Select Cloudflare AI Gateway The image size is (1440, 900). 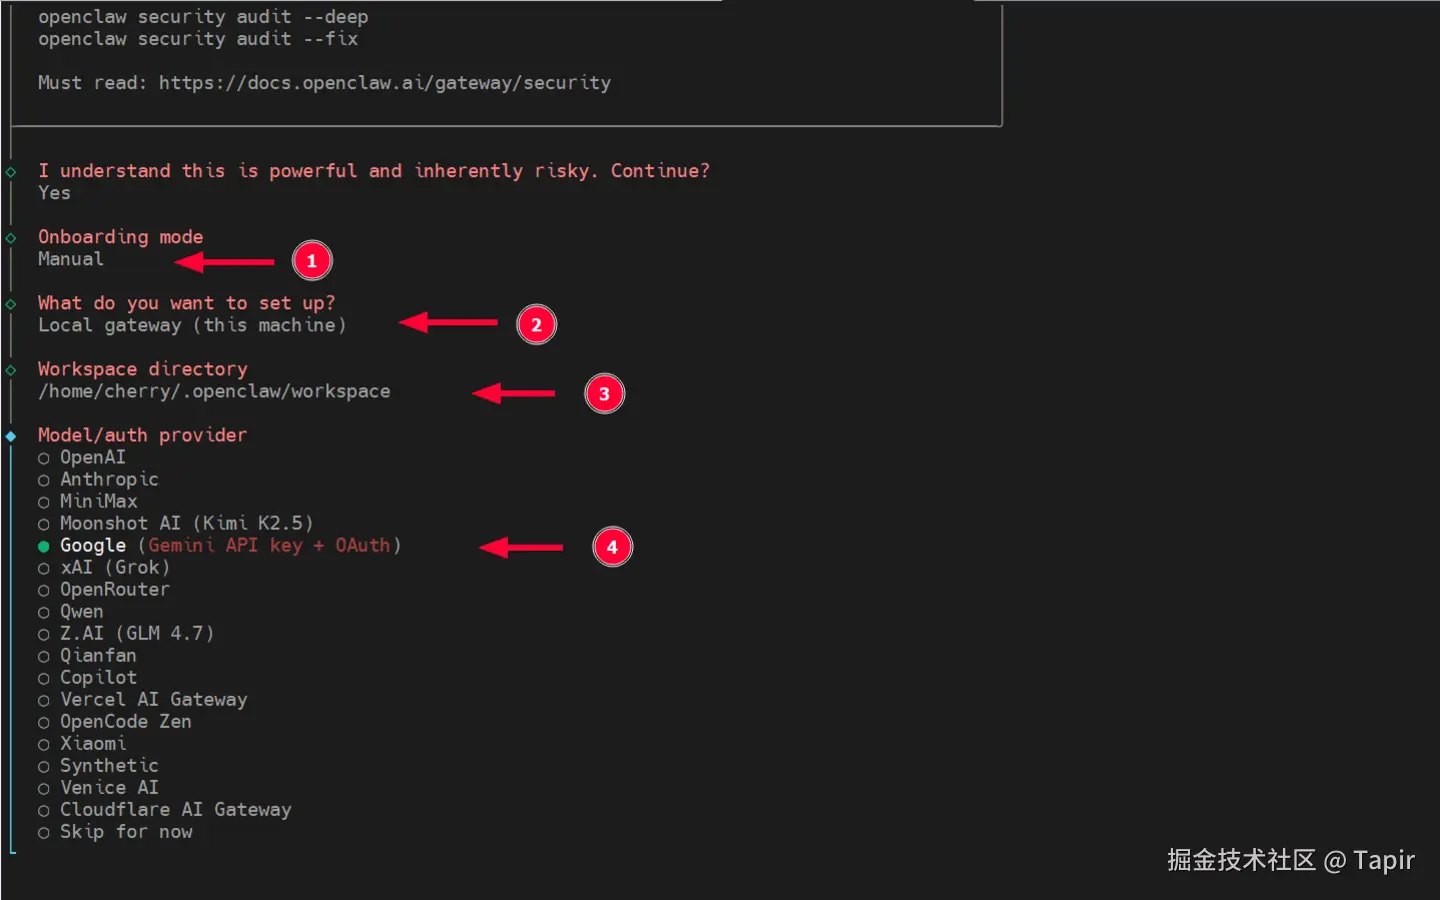tap(175, 809)
